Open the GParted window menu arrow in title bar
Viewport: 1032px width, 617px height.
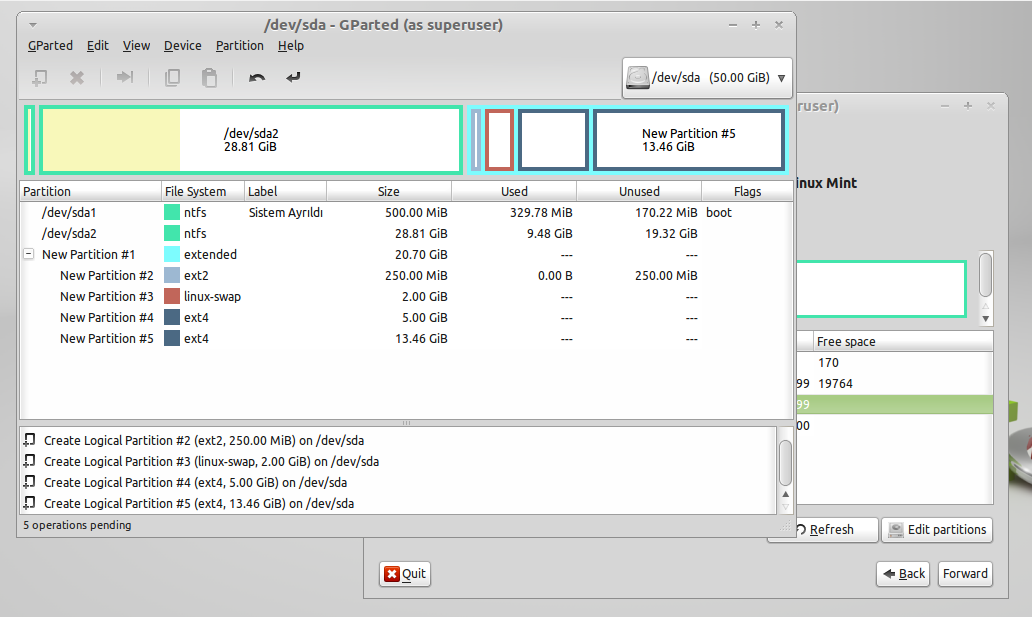coord(32,25)
